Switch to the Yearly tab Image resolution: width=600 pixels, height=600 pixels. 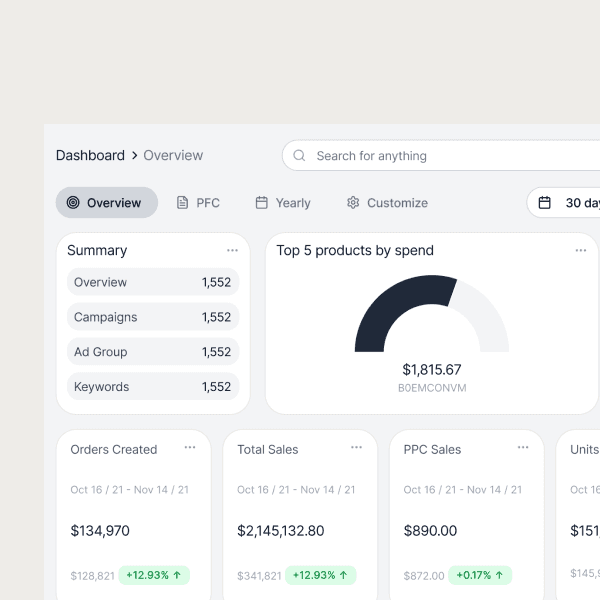click(x=283, y=202)
